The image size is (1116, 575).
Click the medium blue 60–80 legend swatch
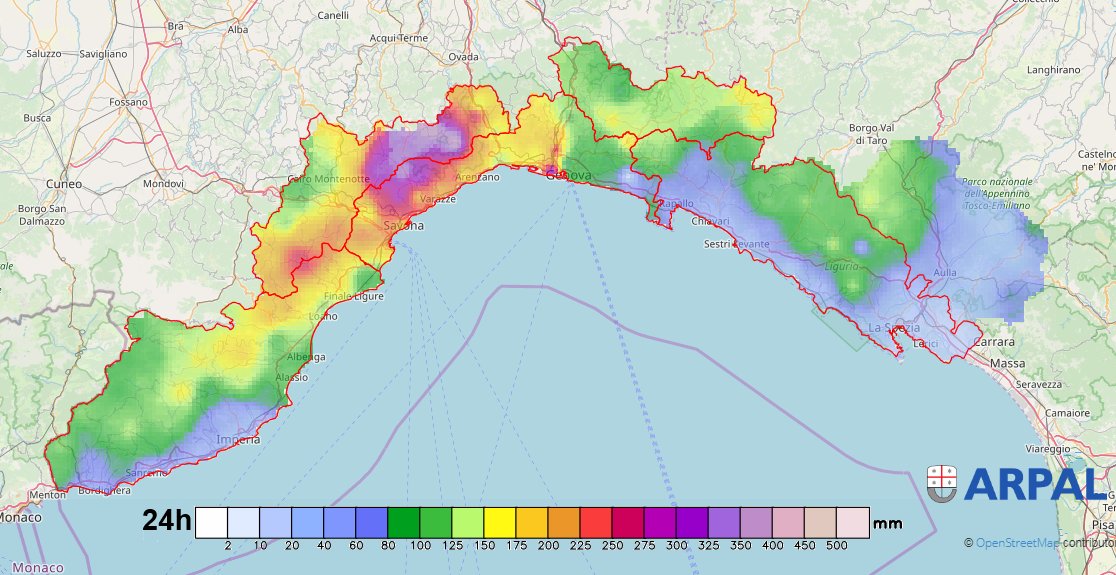[372, 522]
